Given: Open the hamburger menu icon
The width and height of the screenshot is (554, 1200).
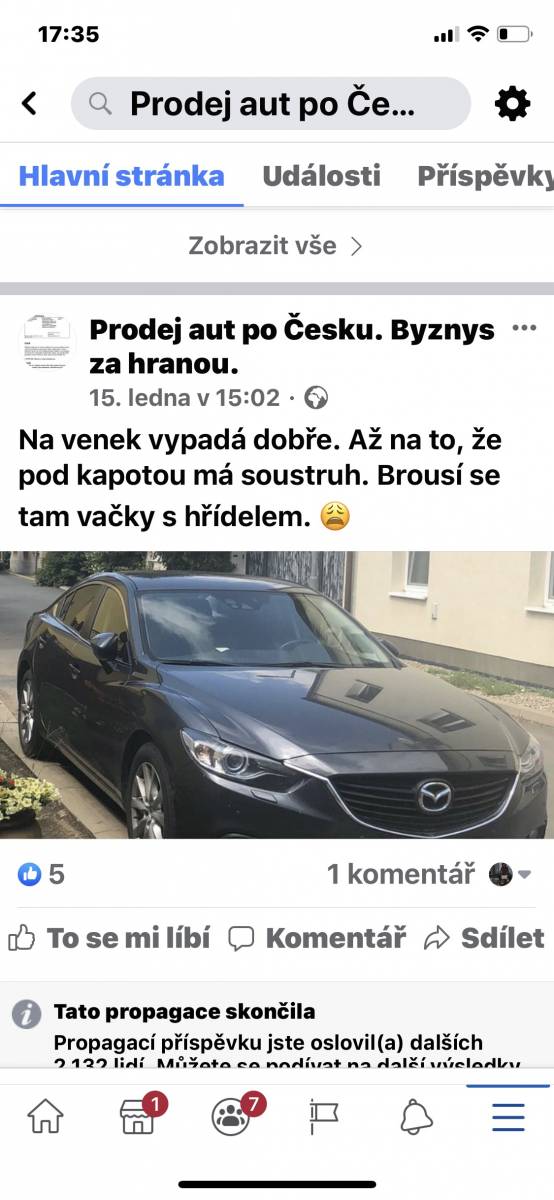Looking at the screenshot, I should point(508,1116).
